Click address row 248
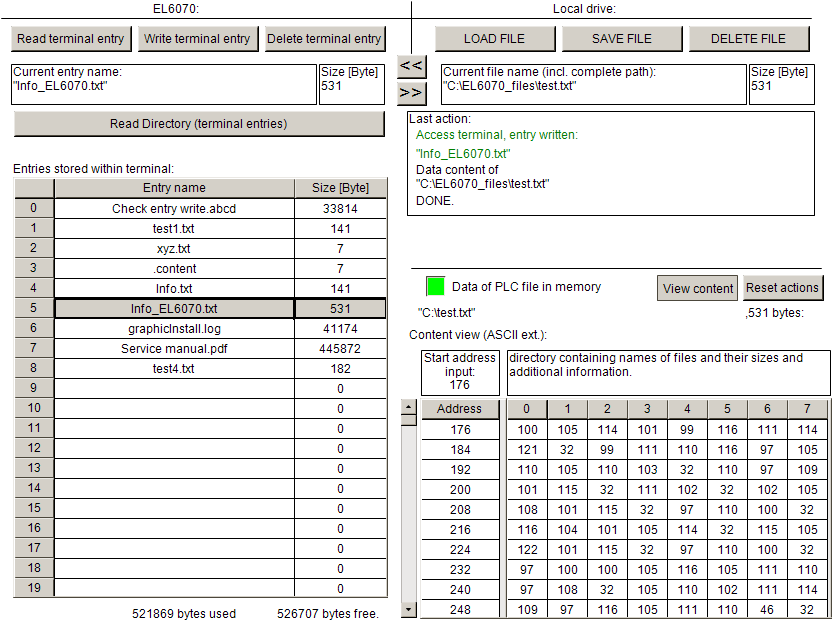839x632 pixels. [x=460, y=610]
